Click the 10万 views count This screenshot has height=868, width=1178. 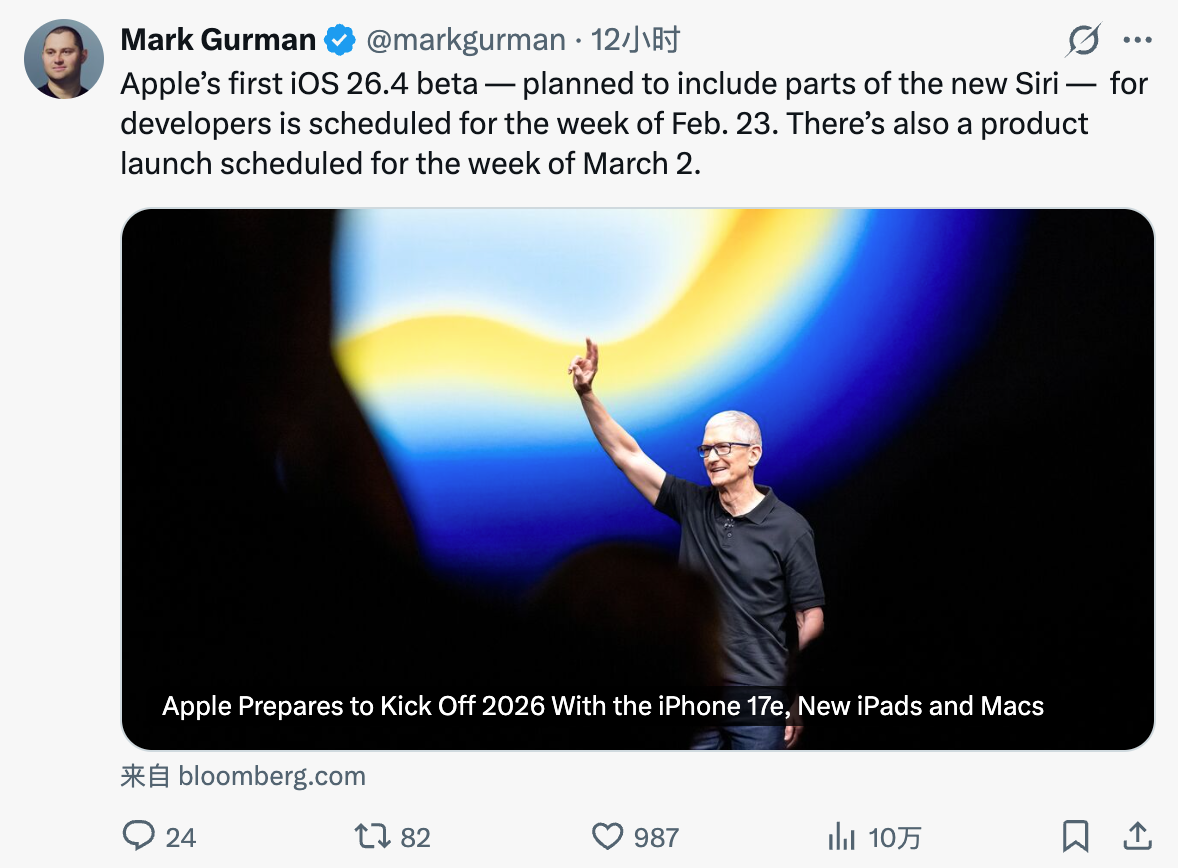[895, 837]
